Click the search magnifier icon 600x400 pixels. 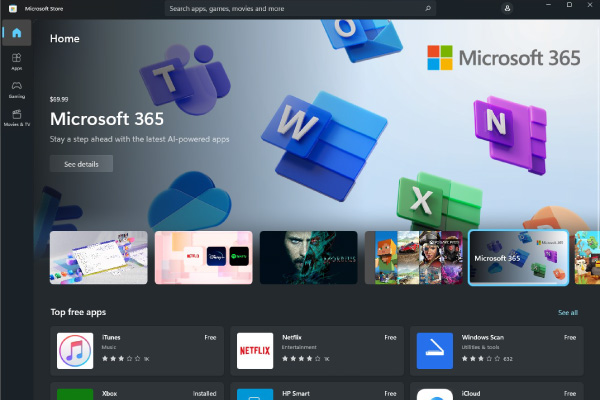[x=428, y=8]
